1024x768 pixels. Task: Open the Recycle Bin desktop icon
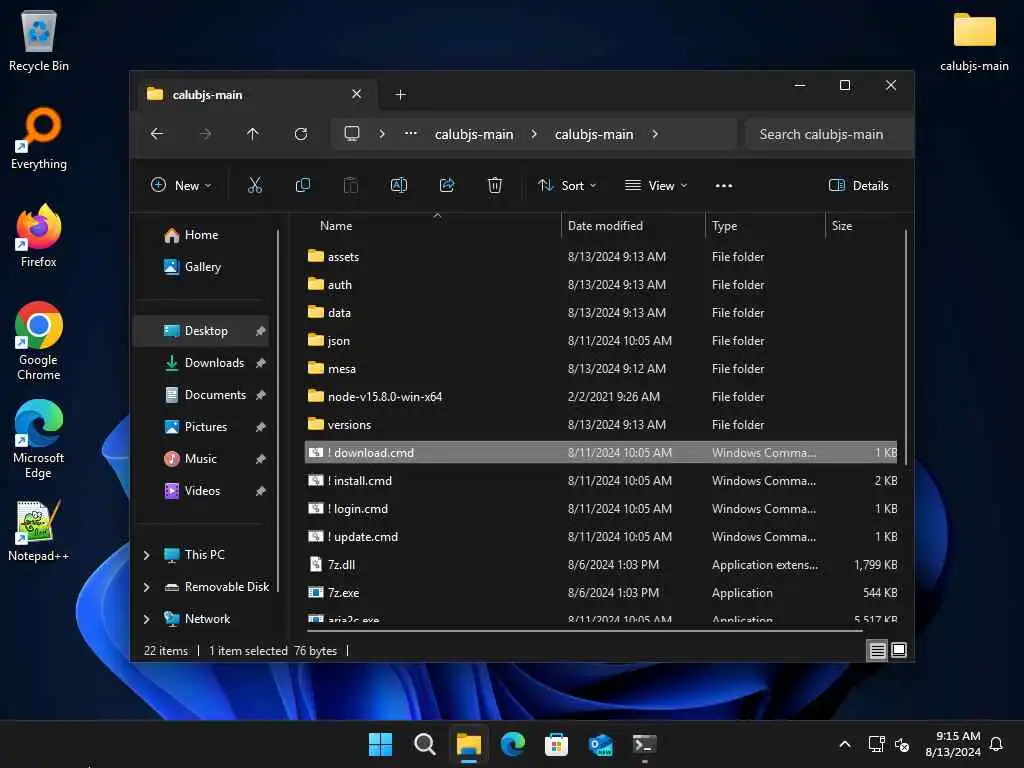(x=39, y=40)
